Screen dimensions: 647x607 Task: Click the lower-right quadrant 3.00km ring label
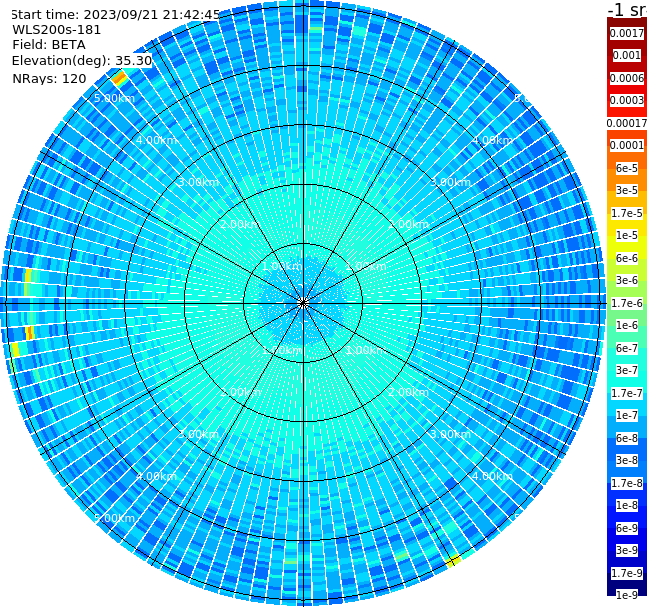(450, 434)
